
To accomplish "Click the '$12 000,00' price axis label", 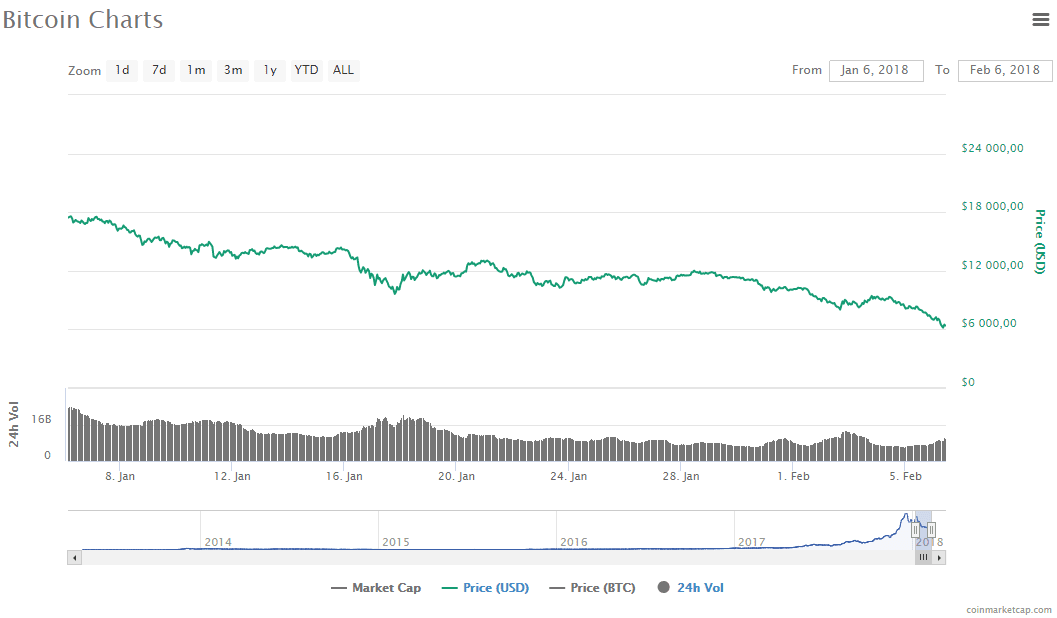I will [x=992, y=265].
